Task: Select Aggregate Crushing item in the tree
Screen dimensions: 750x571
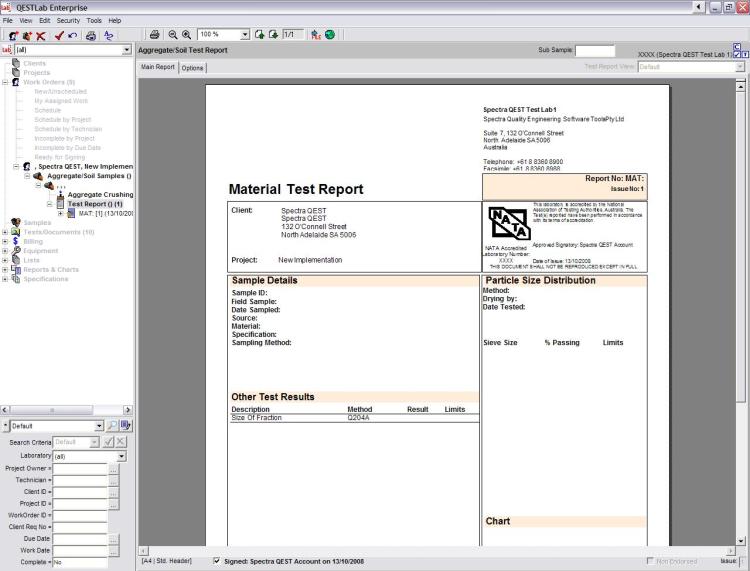Action: 100,194
